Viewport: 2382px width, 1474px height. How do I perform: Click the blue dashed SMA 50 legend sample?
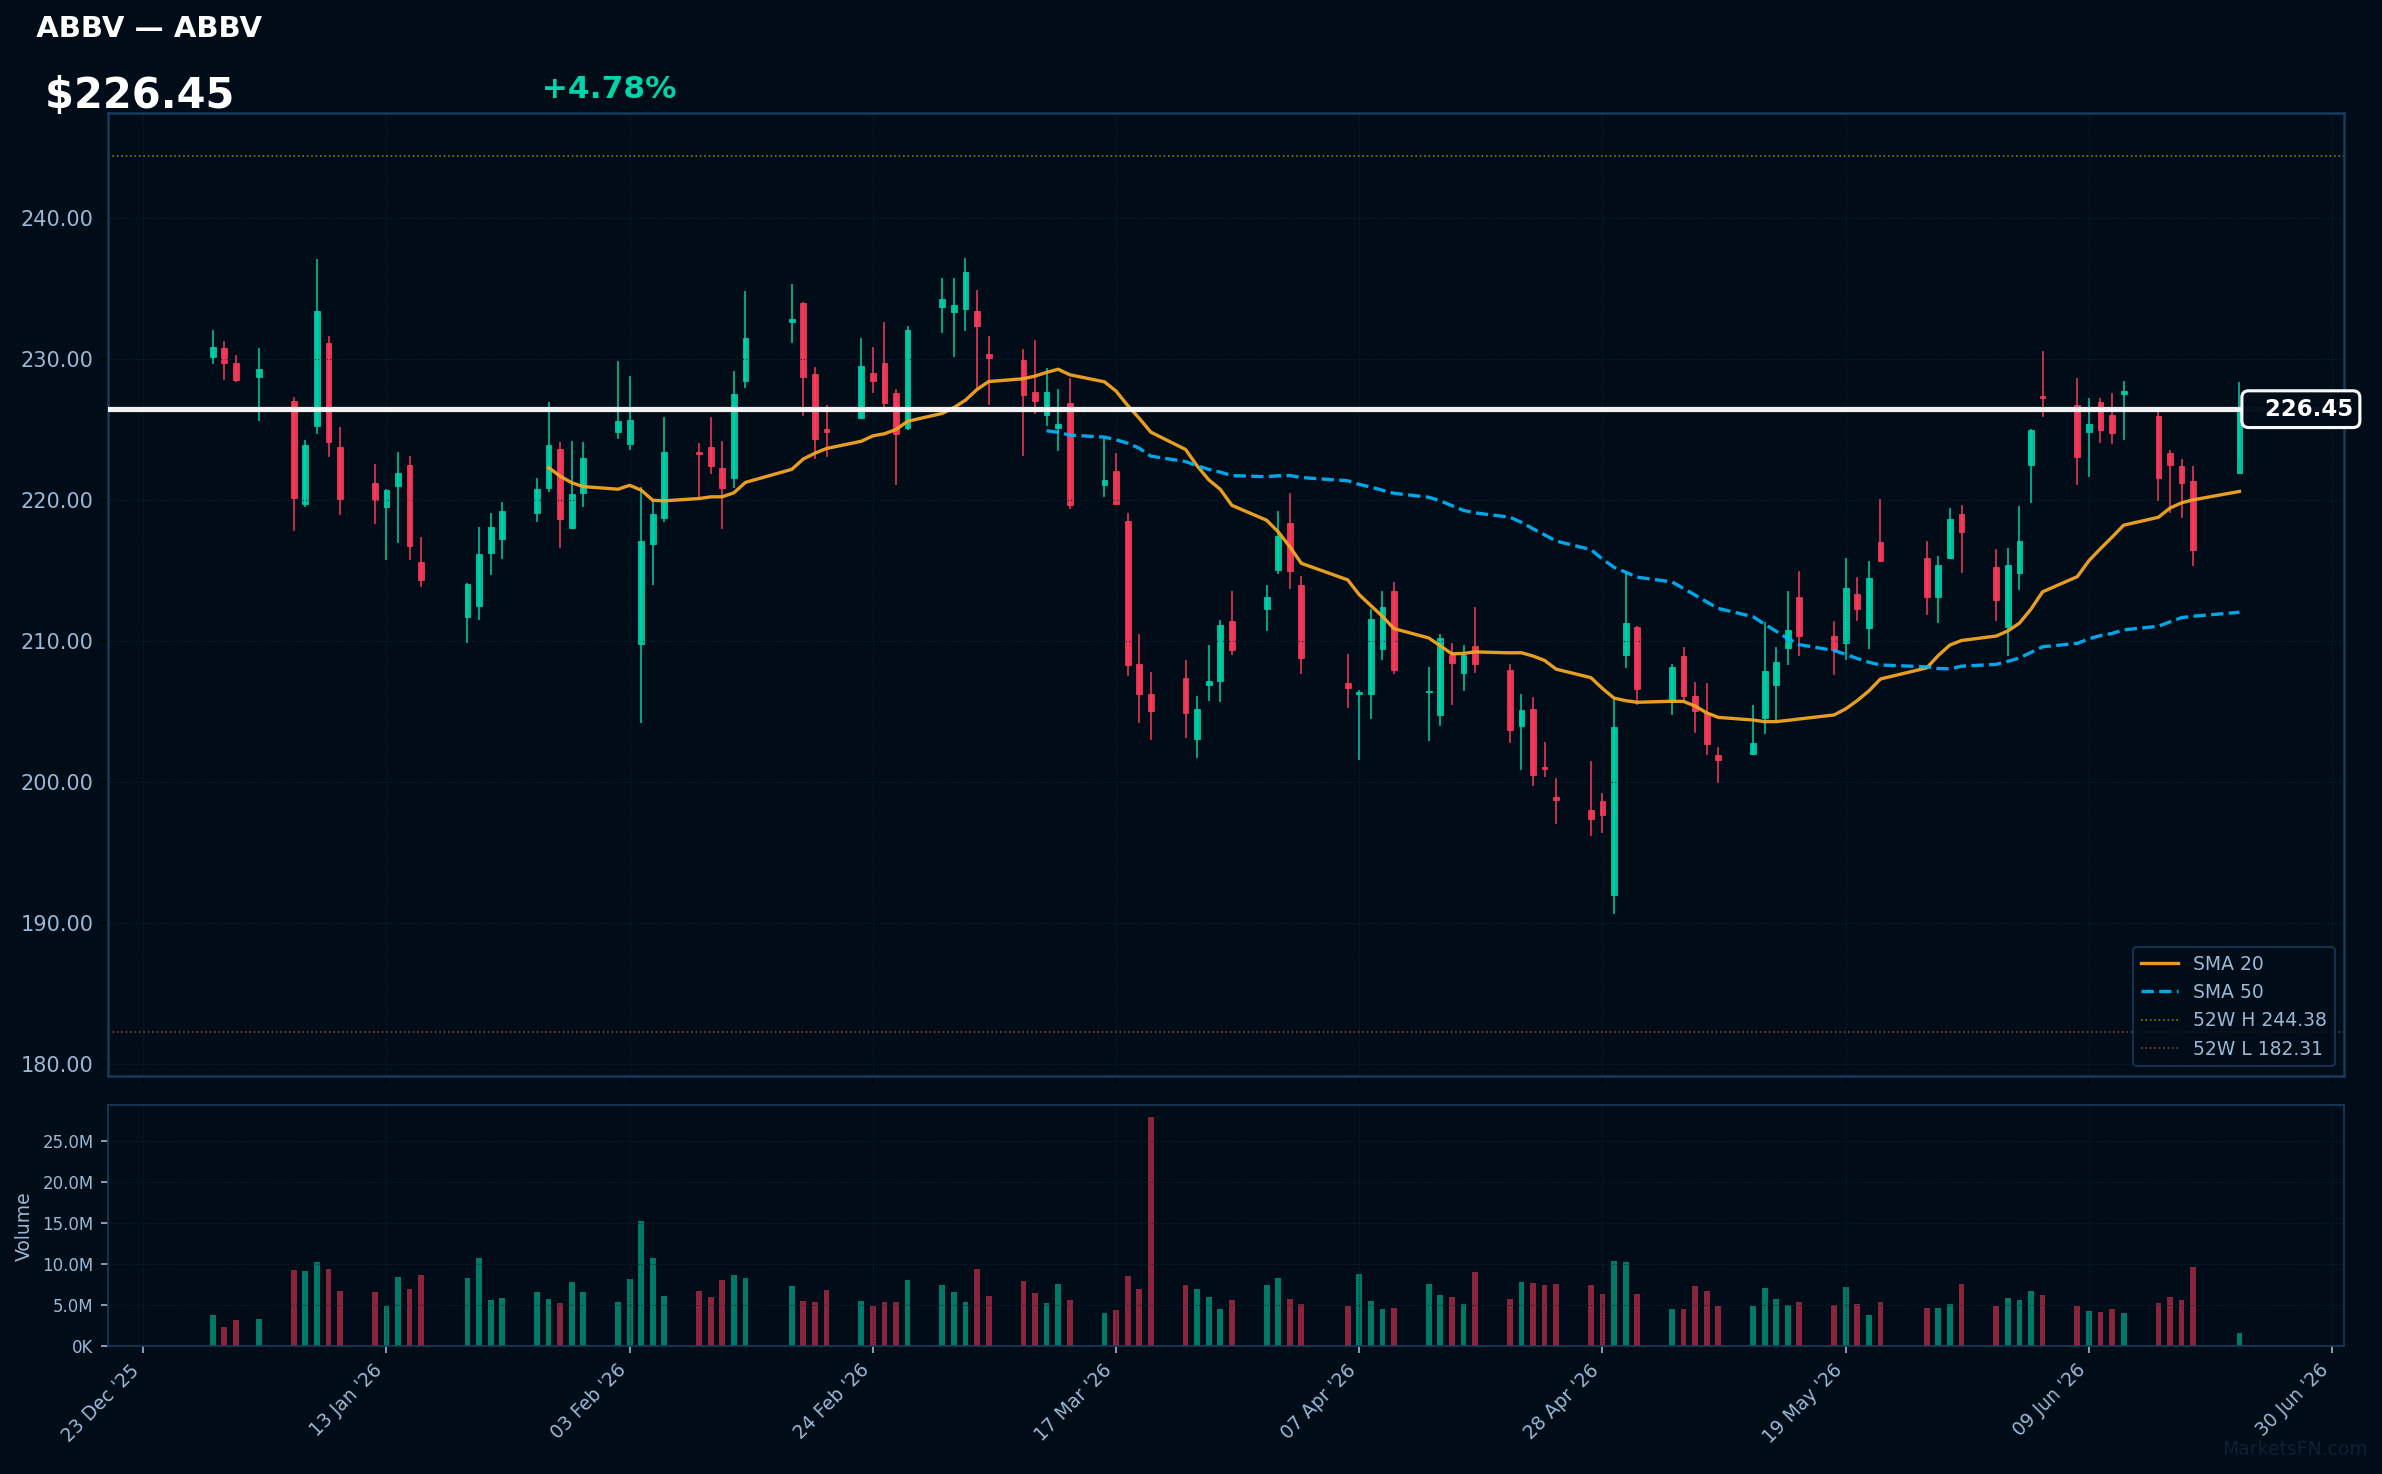click(x=2160, y=991)
